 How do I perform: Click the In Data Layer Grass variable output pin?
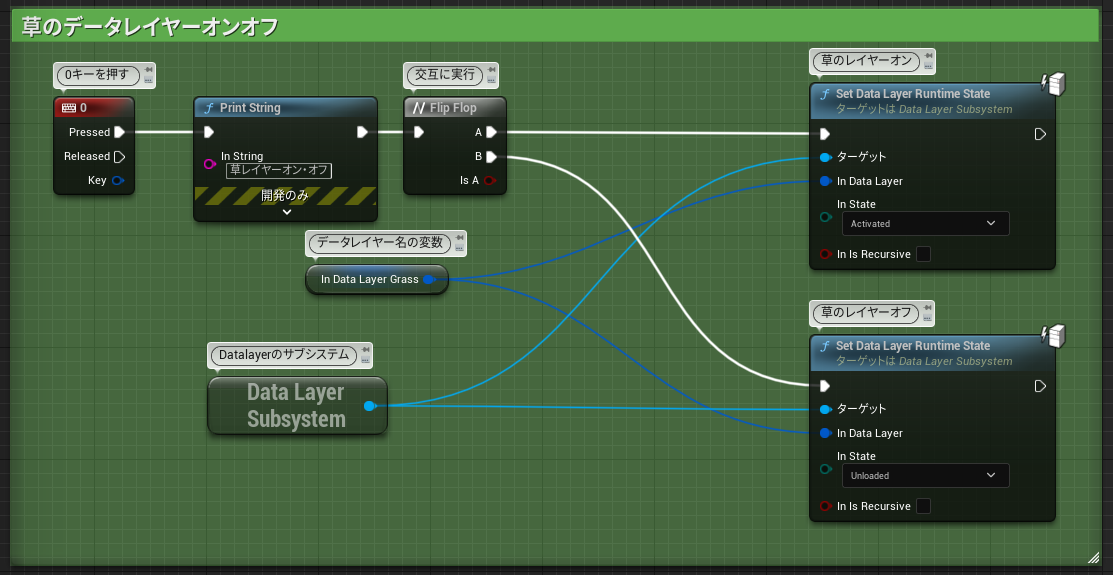pyautogui.click(x=429, y=280)
